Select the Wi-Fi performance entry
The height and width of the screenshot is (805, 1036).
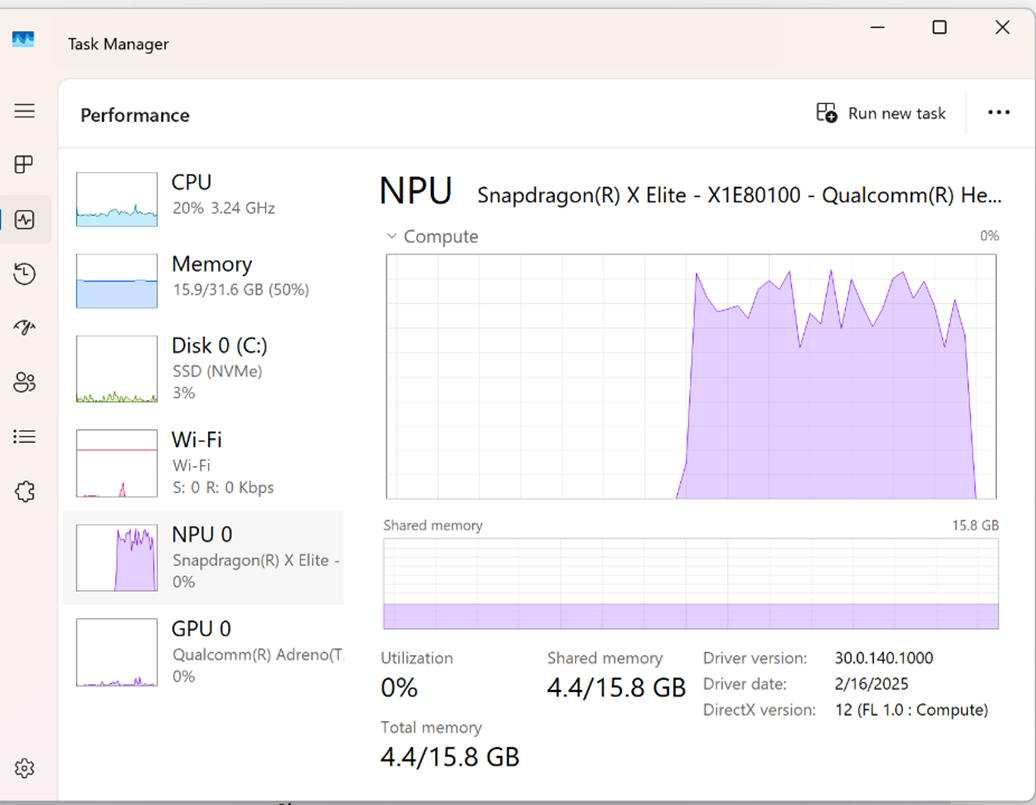[205, 463]
